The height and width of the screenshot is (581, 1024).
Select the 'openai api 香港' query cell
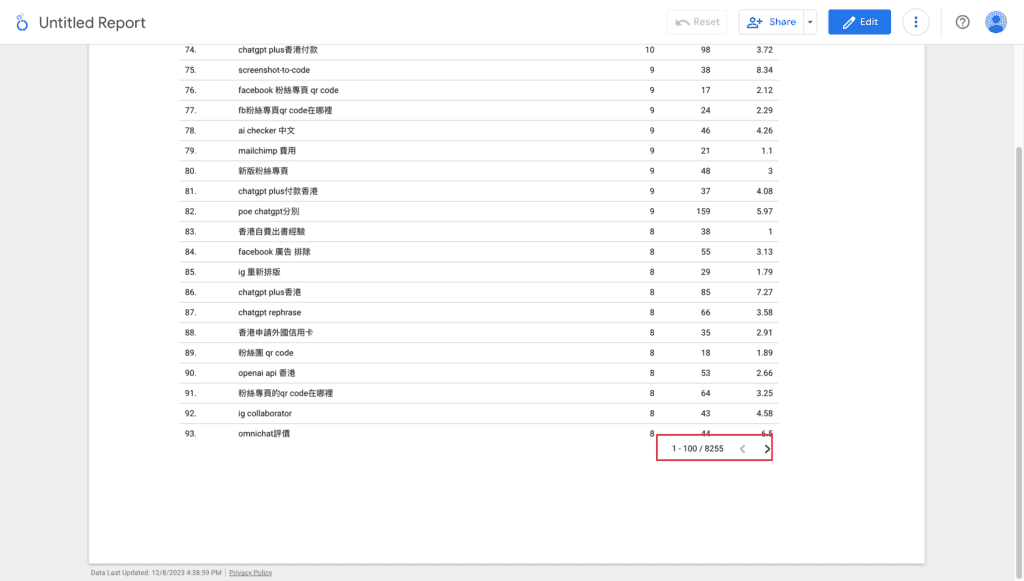tap(266, 373)
